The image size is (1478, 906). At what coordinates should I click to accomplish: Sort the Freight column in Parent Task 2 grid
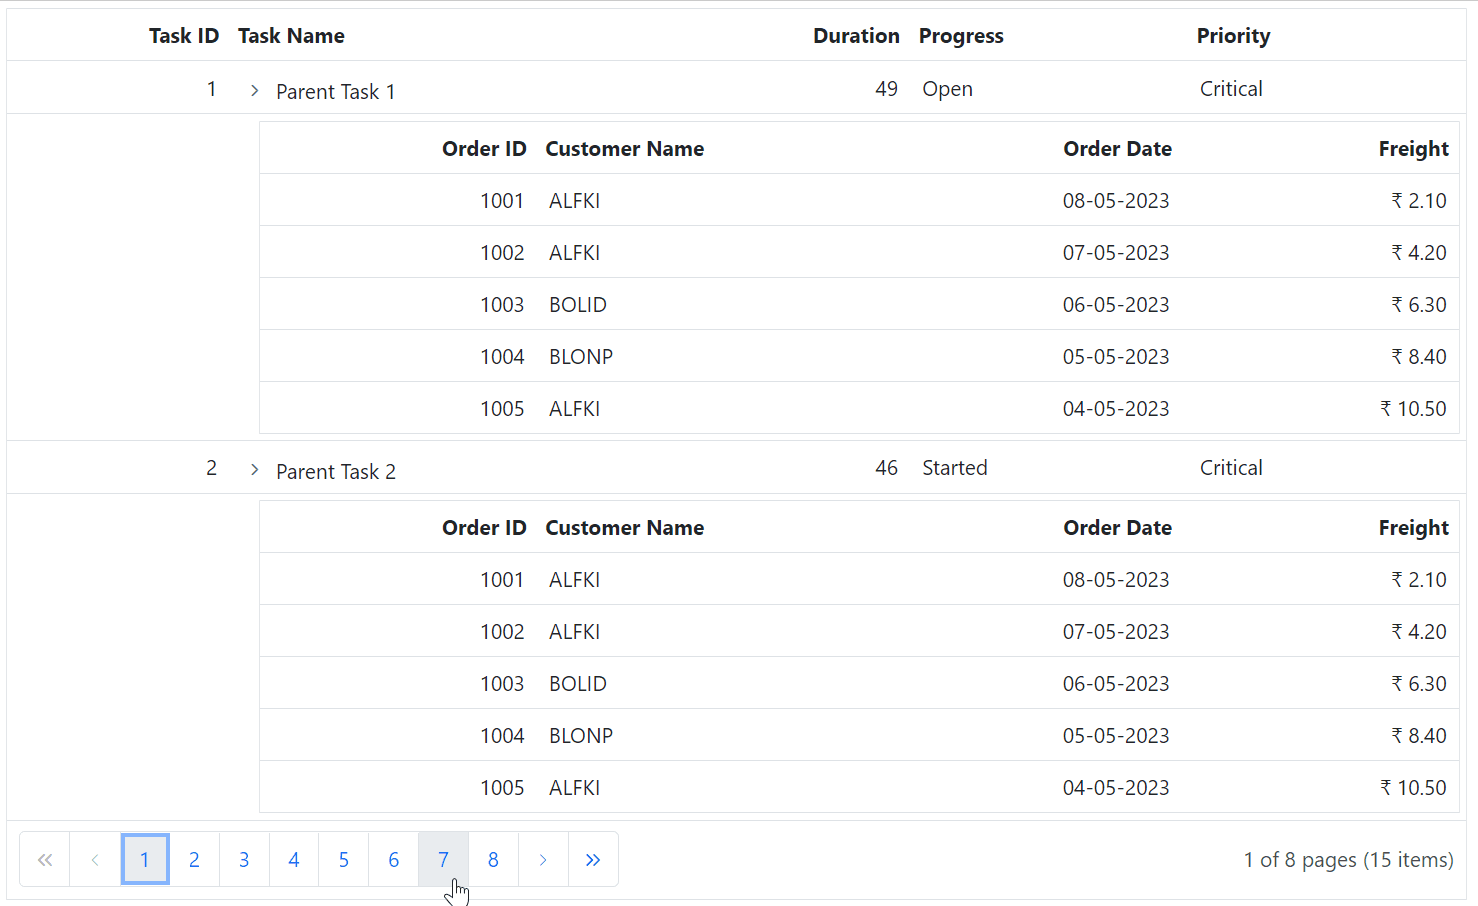tap(1413, 527)
